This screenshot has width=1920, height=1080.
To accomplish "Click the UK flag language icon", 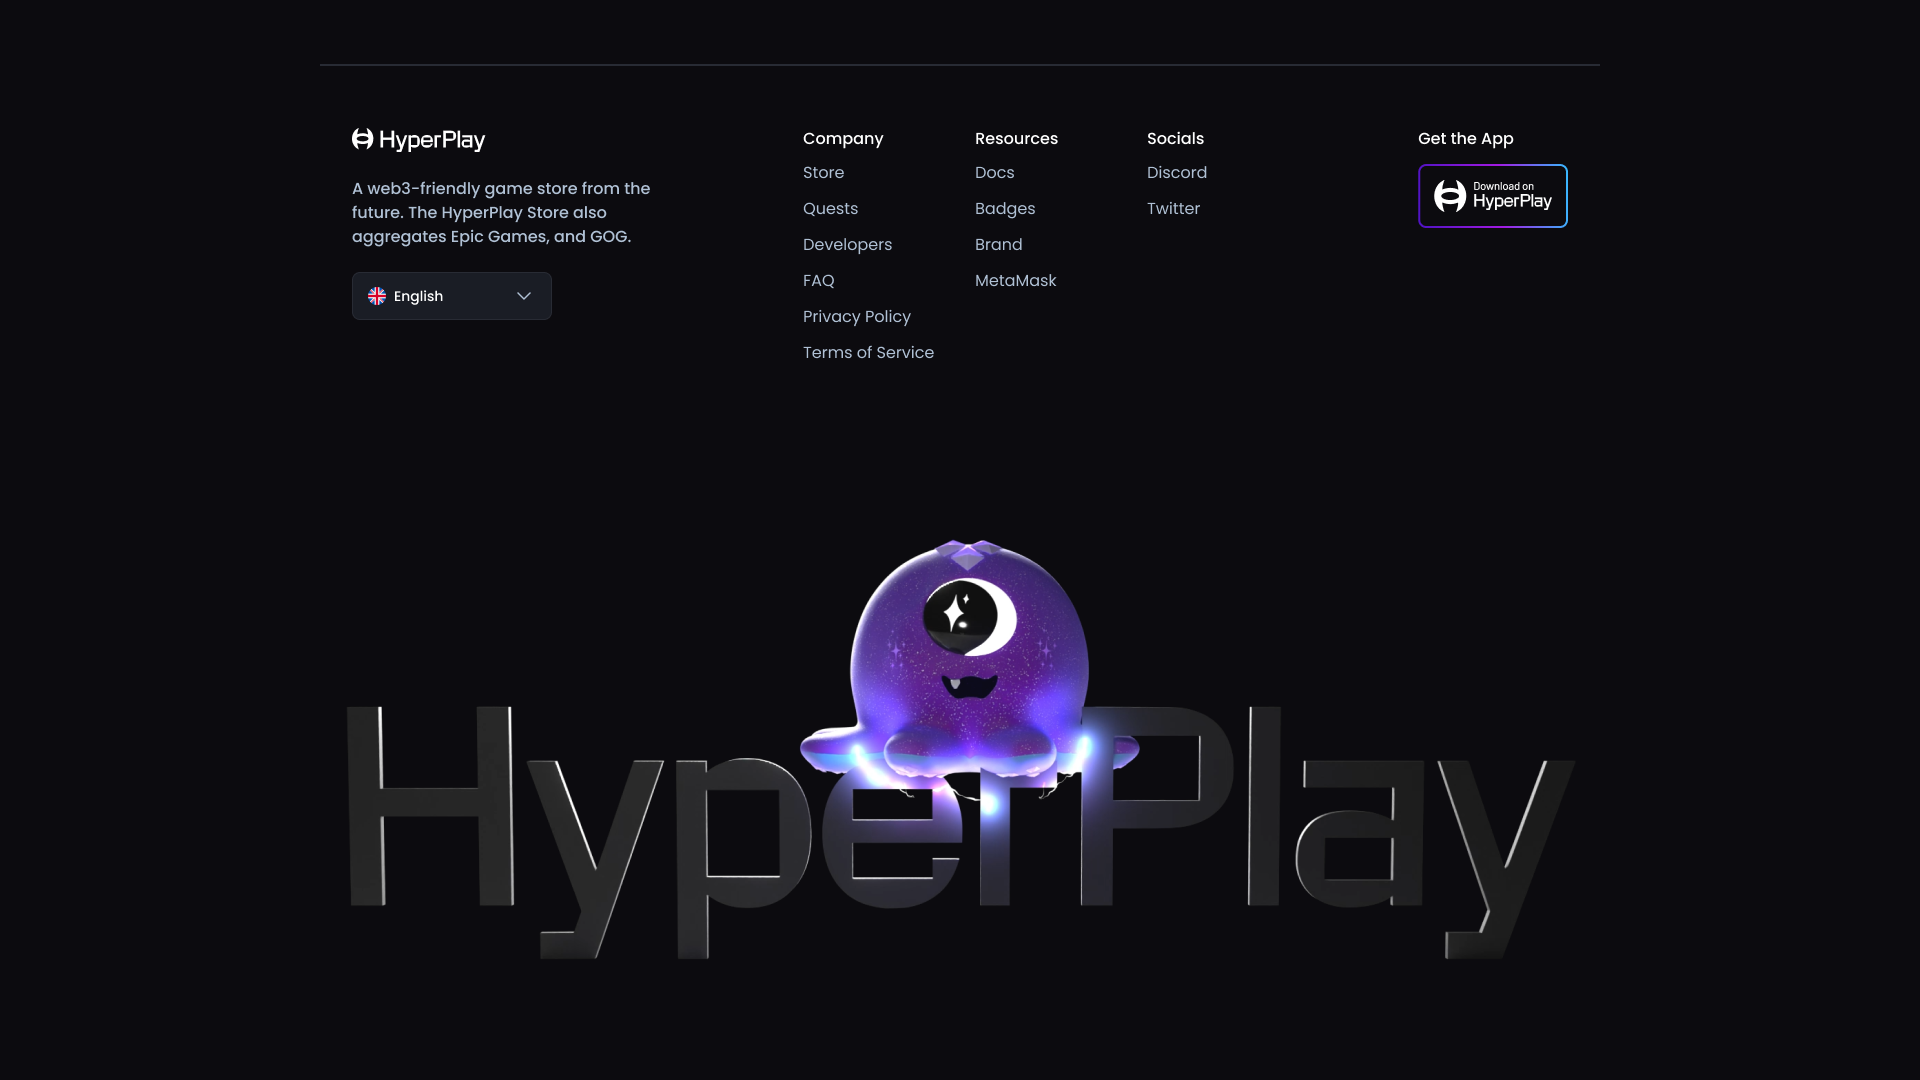I will [x=377, y=296].
